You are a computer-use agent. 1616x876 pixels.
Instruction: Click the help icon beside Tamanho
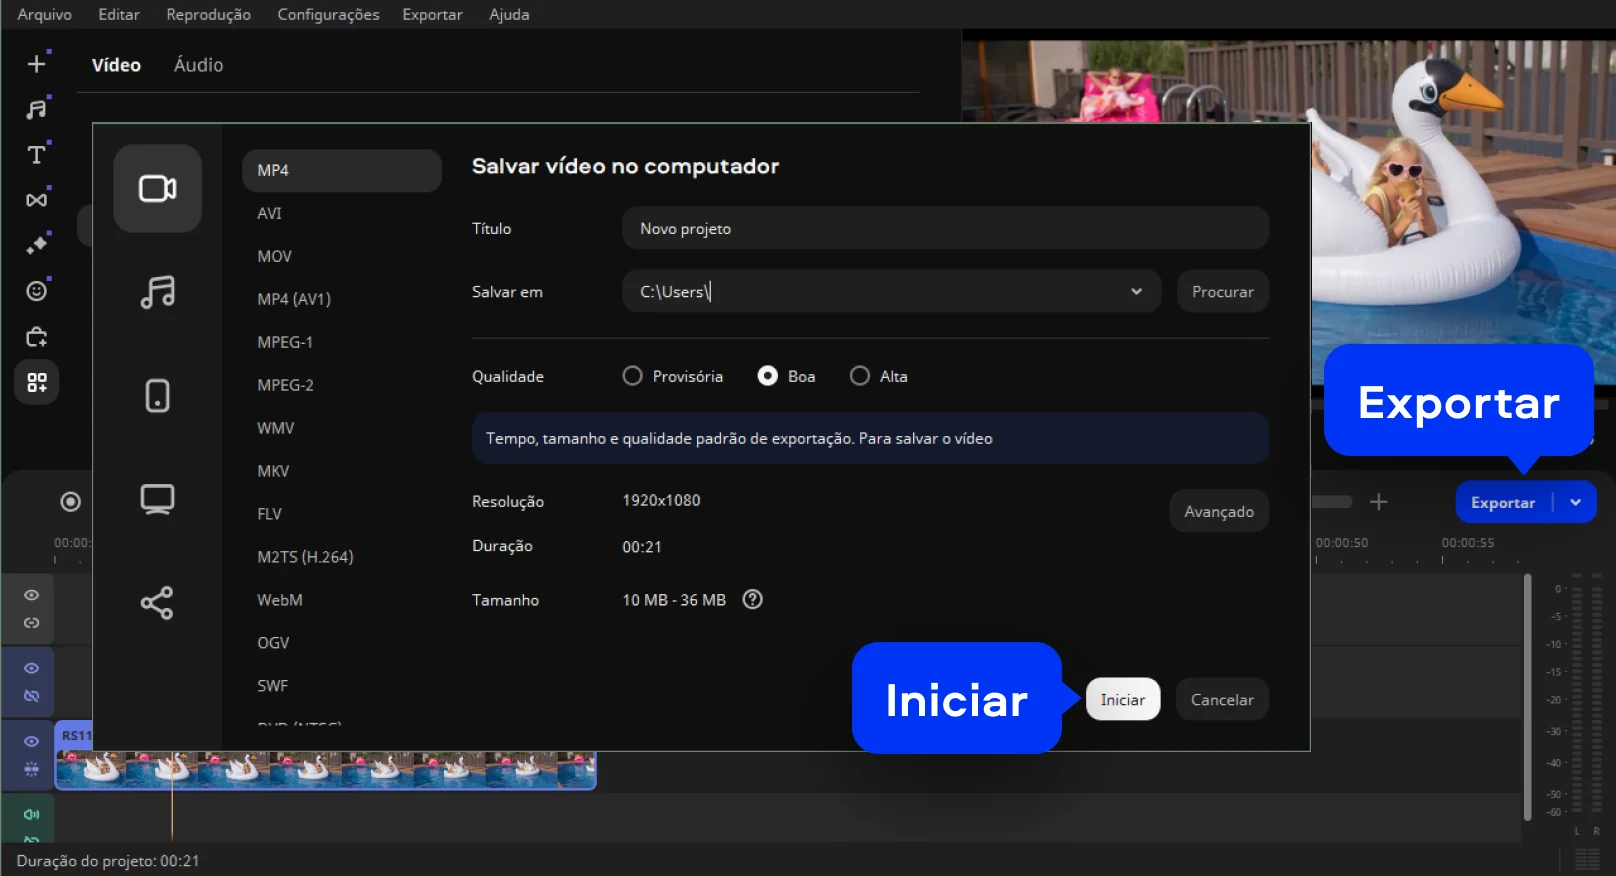click(753, 599)
